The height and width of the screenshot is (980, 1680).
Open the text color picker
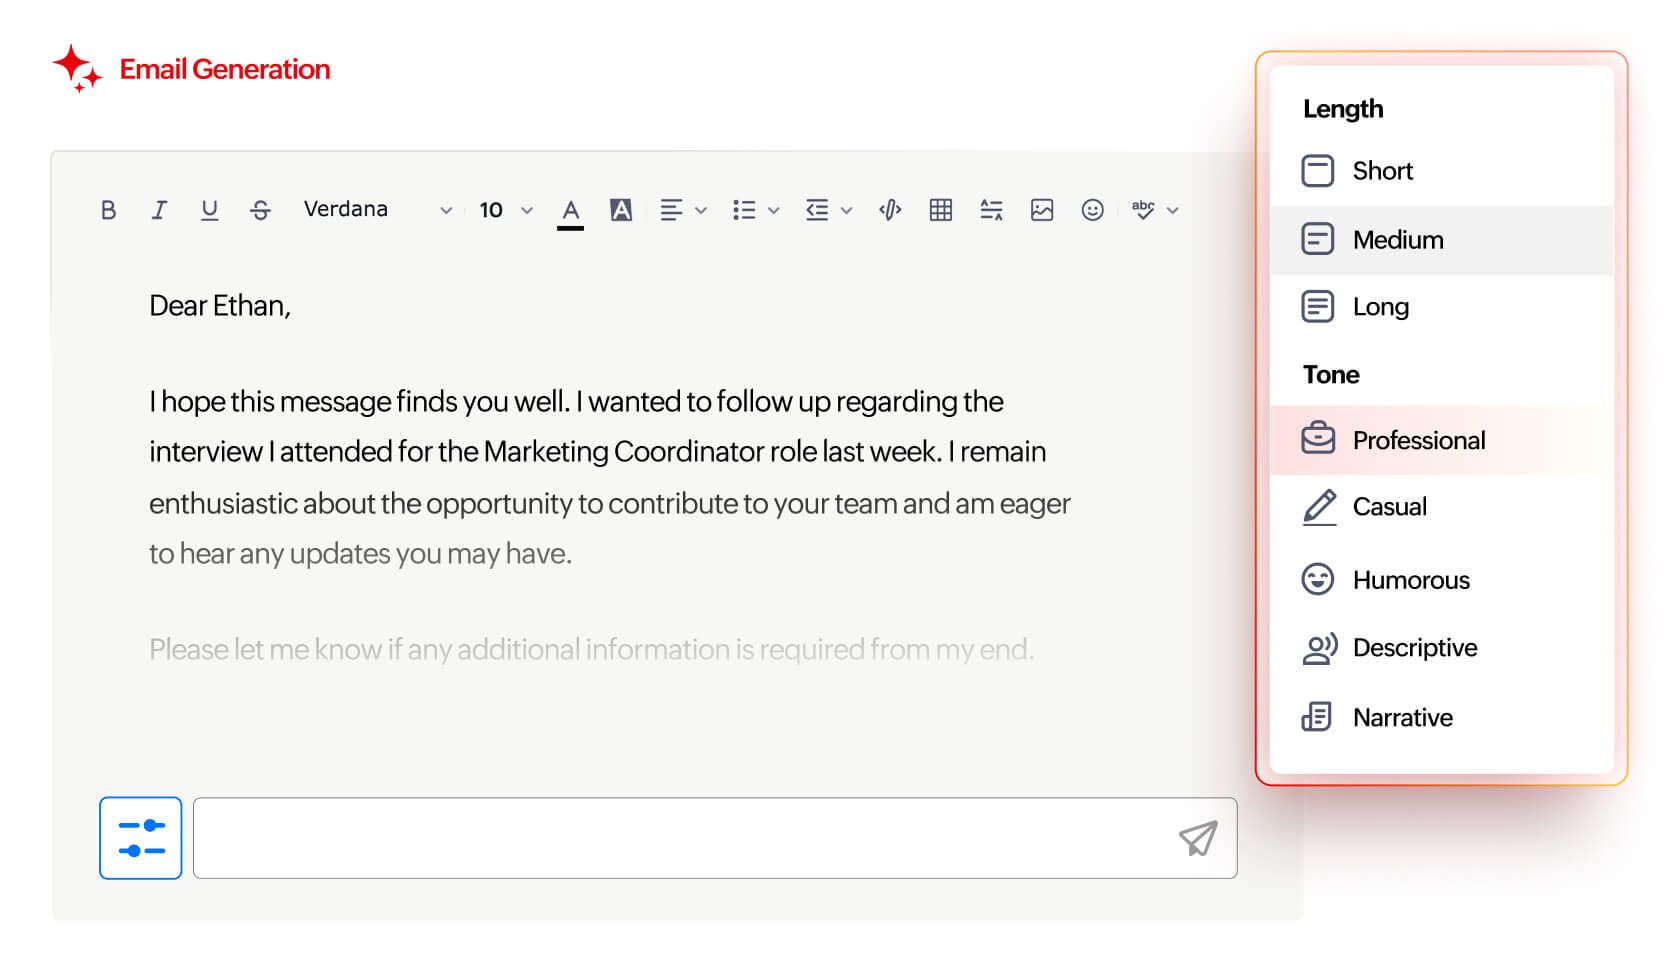pos(570,209)
